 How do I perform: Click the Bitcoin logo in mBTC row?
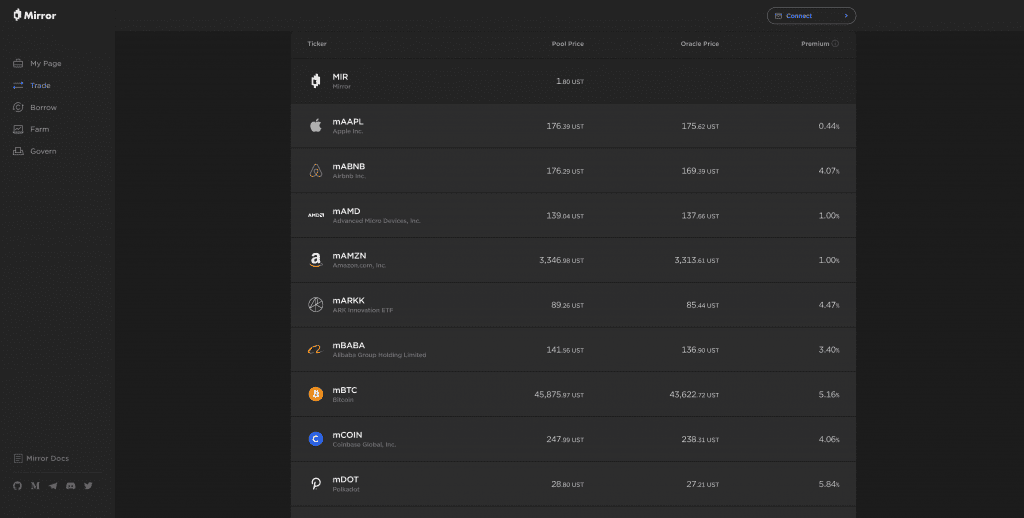pyautogui.click(x=315, y=394)
